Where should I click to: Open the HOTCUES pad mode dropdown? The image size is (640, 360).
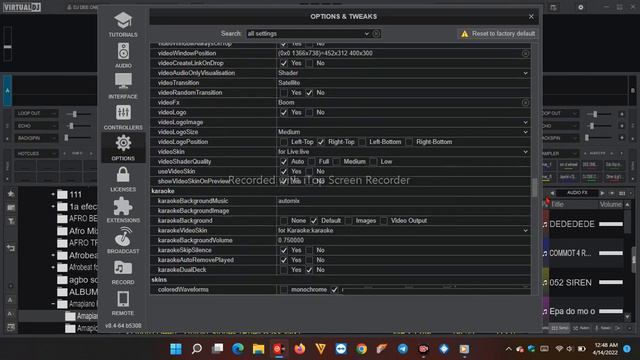coord(36,153)
